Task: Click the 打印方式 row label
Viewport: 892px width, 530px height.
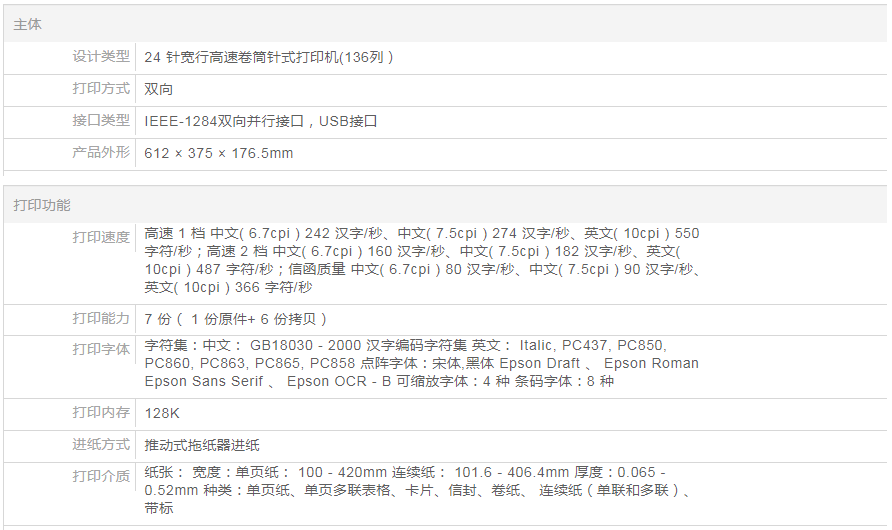Action: click(101, 89)
